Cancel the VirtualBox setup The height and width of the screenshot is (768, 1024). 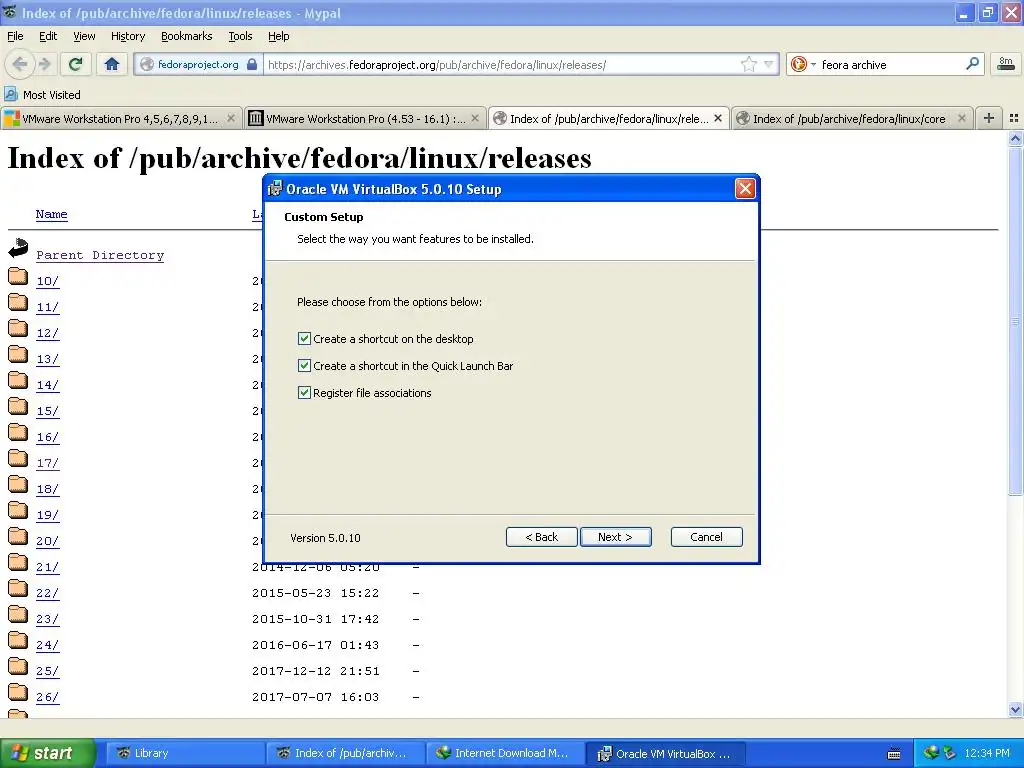(706, 537)
